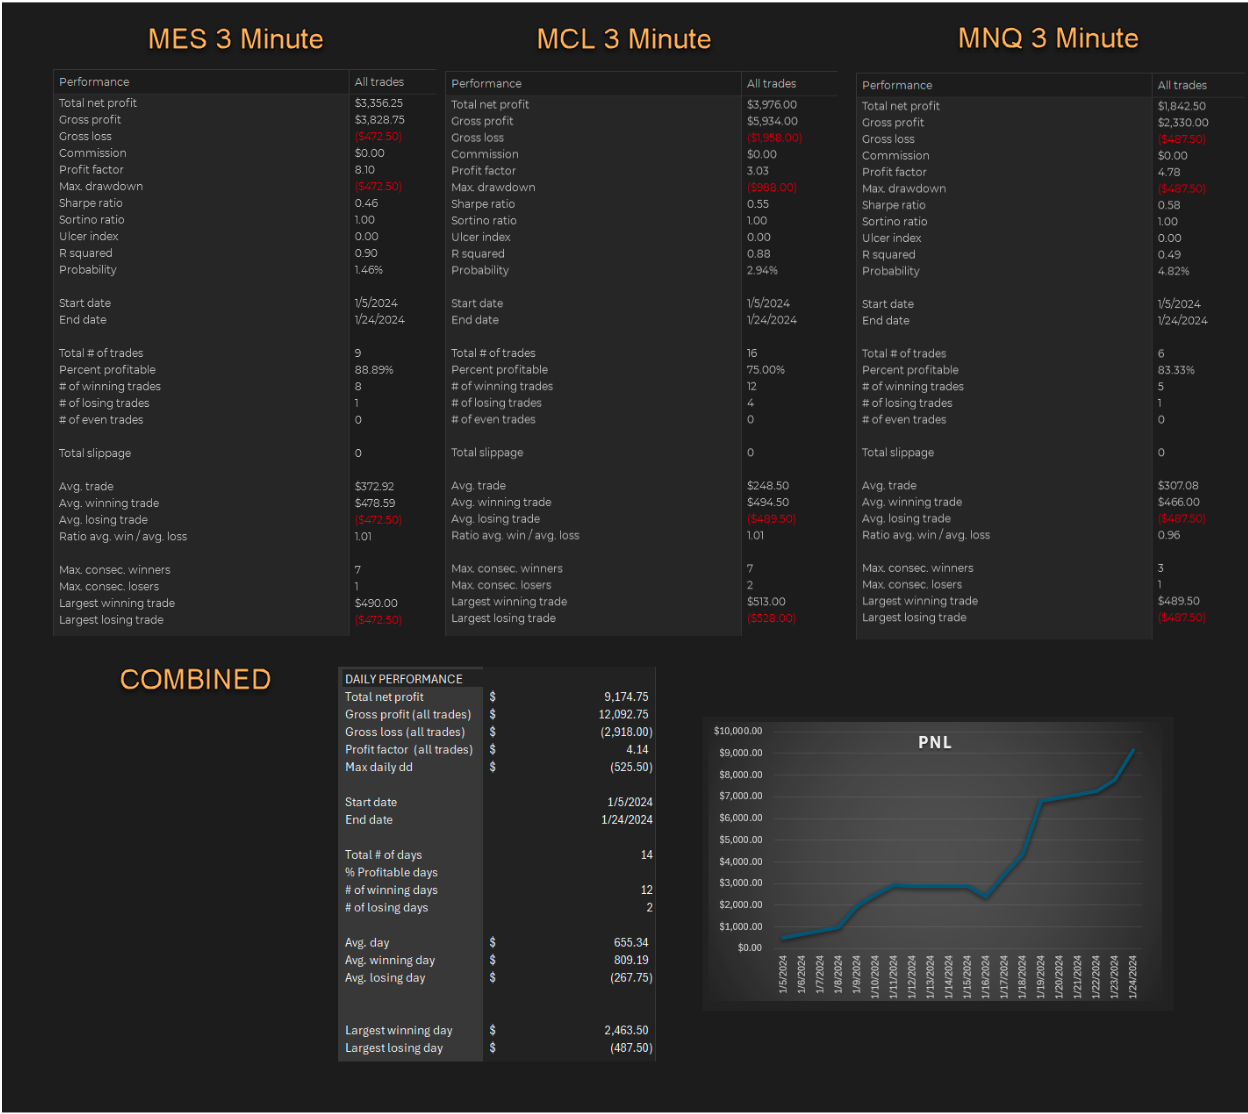Click the largest winning day value 2,463.50
Image resolution: width=1248 pixels, height=1114 pixels.
626,1030
